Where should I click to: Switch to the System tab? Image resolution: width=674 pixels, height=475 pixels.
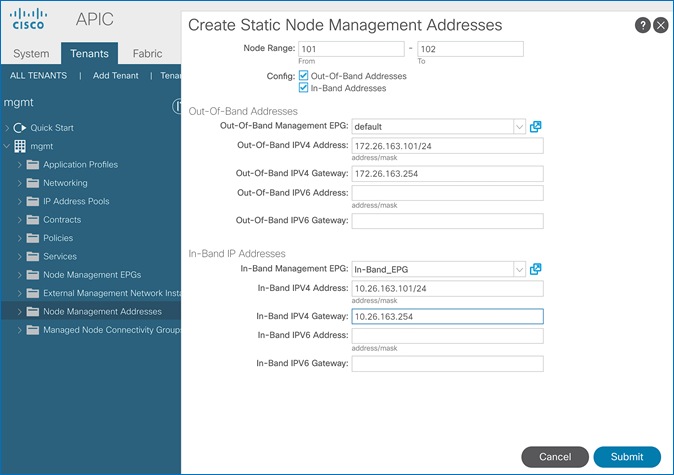point(30,54)
